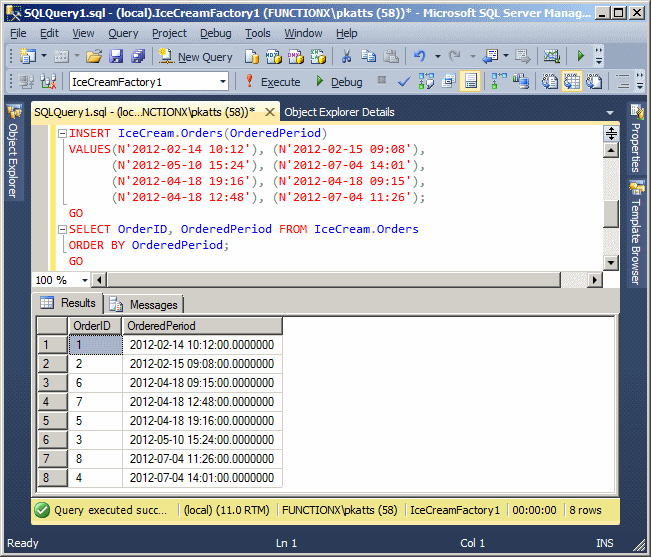Open the Undo history dropdown arrow

point(437,56)
